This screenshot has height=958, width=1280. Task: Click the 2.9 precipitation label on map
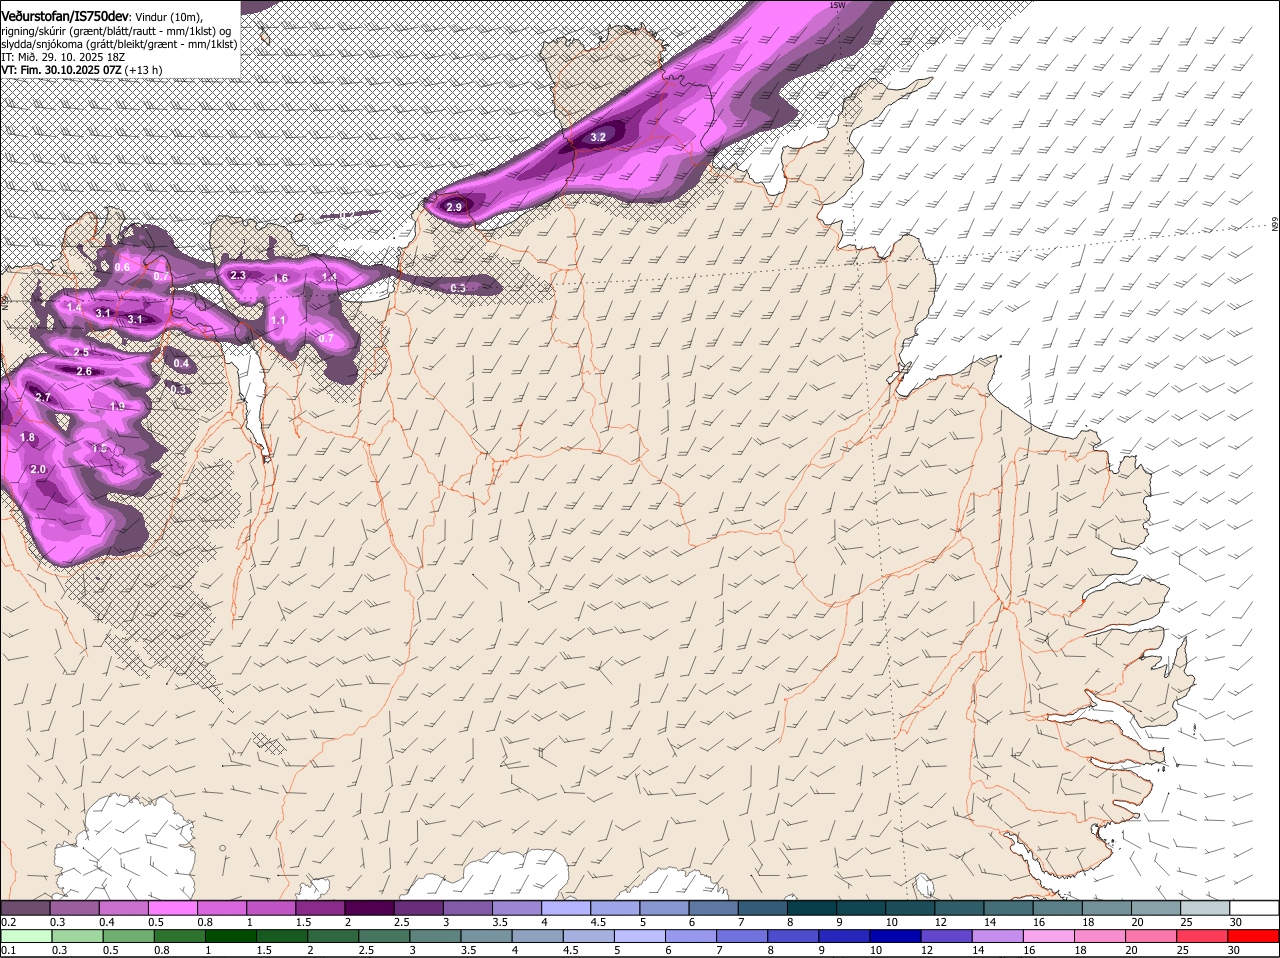(454, 207)
